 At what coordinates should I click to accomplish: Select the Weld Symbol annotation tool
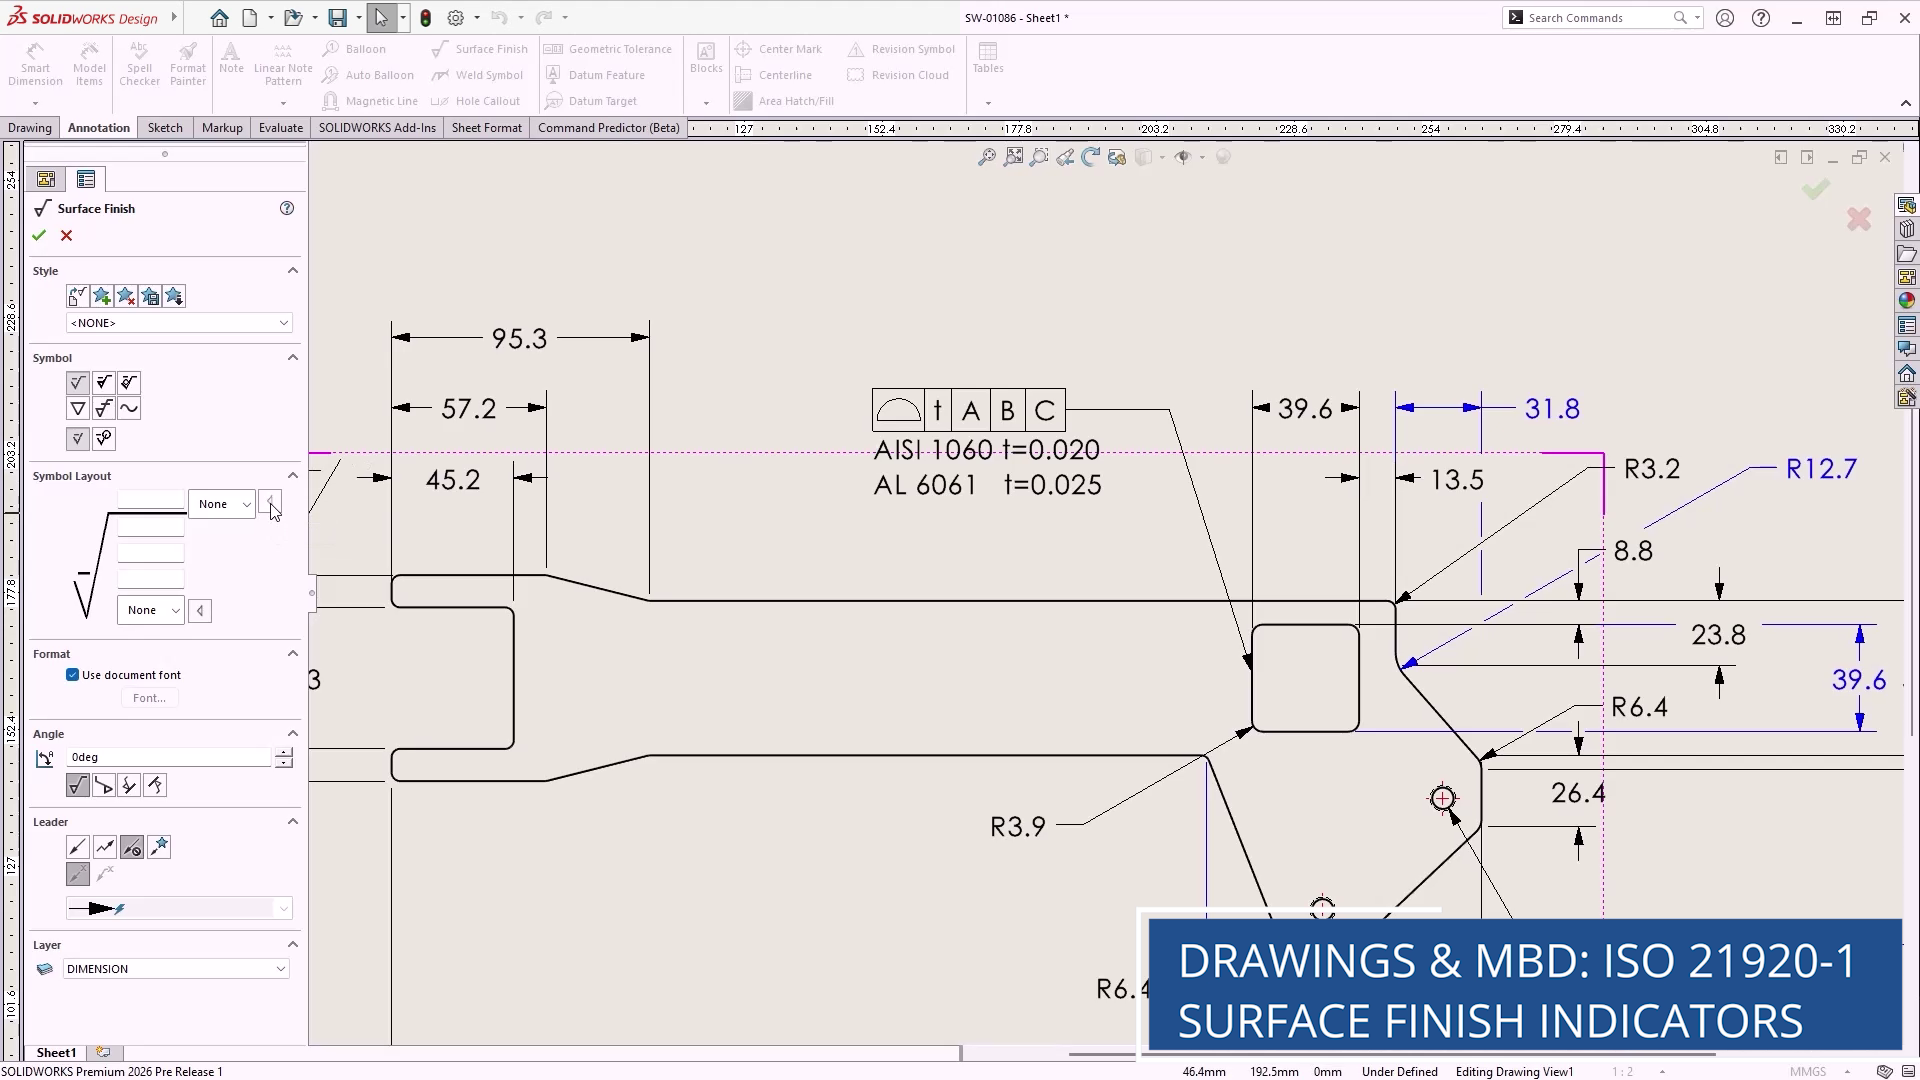coord(478,74)
